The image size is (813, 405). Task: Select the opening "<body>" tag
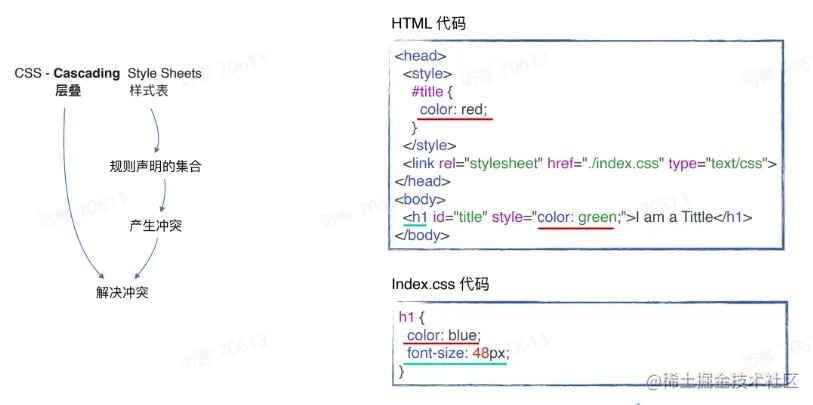(420, 200)
